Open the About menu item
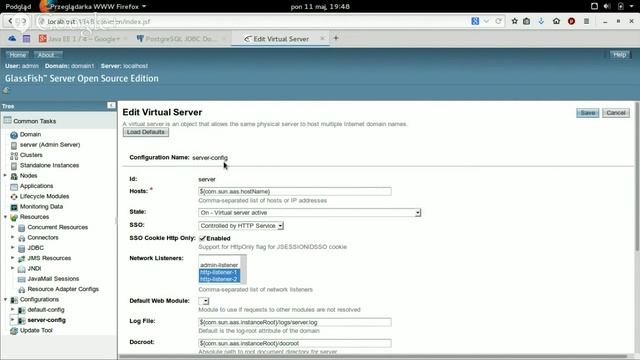This screenshot has width=640, height=360. click(47, 55)
